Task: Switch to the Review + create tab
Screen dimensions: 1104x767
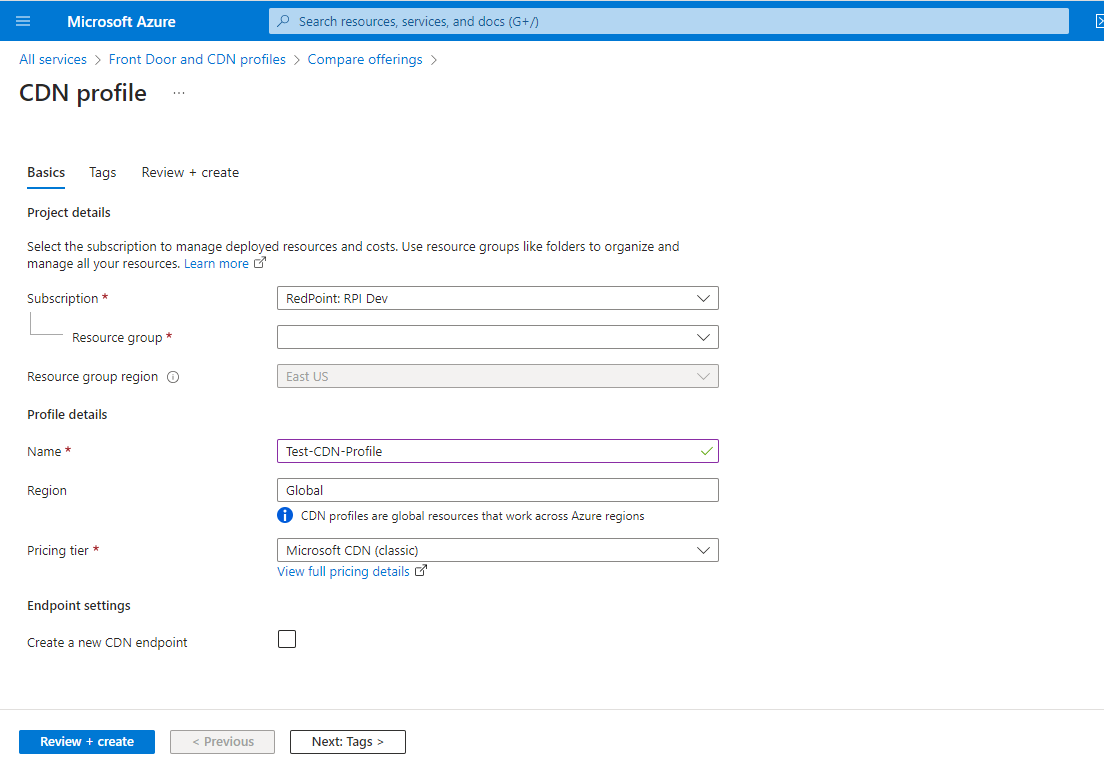Action: [190, 173]
